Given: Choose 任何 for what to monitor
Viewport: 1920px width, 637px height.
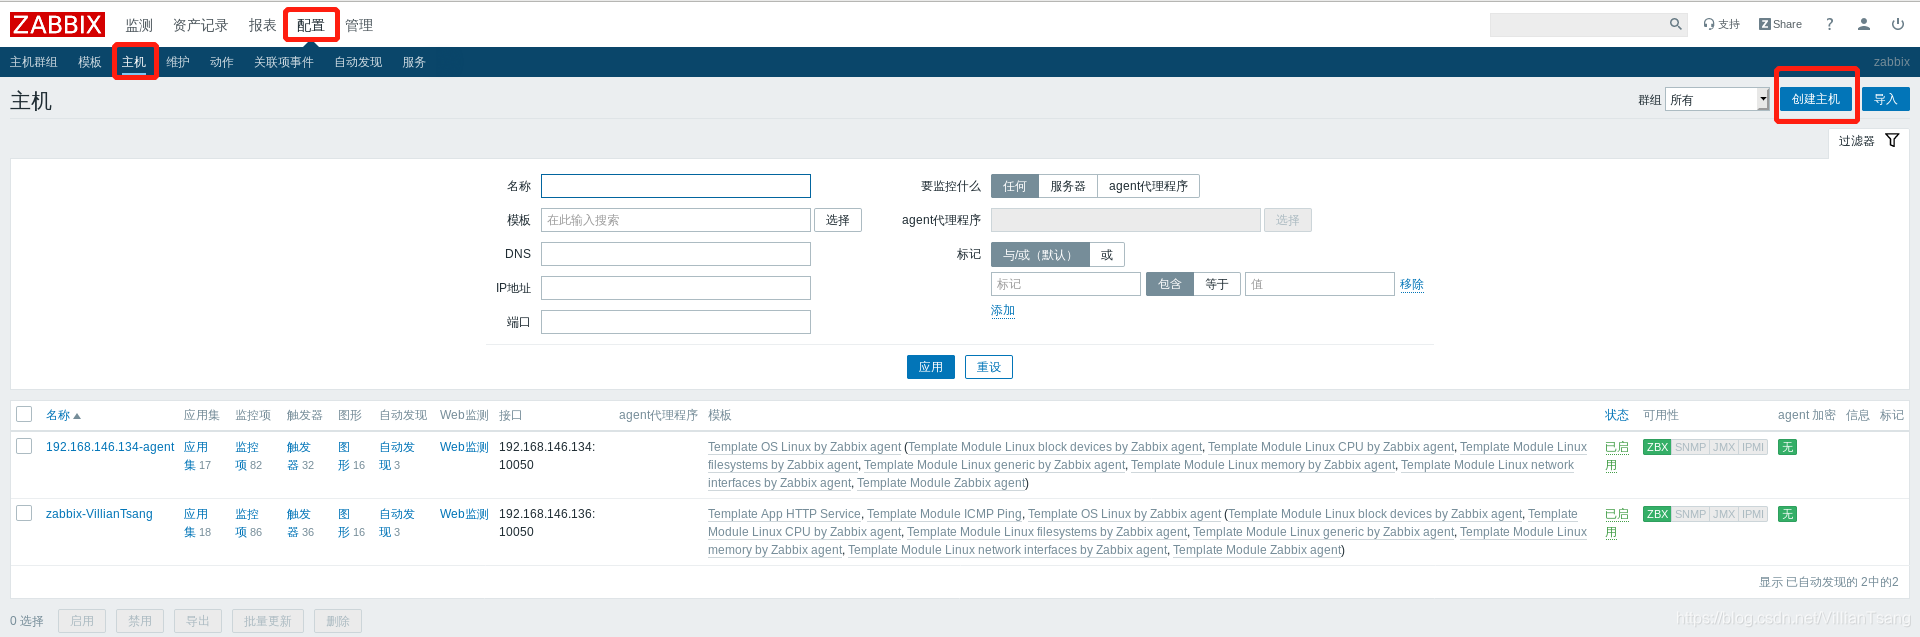Looking at the screenshot, I should tap(1014, 186).
